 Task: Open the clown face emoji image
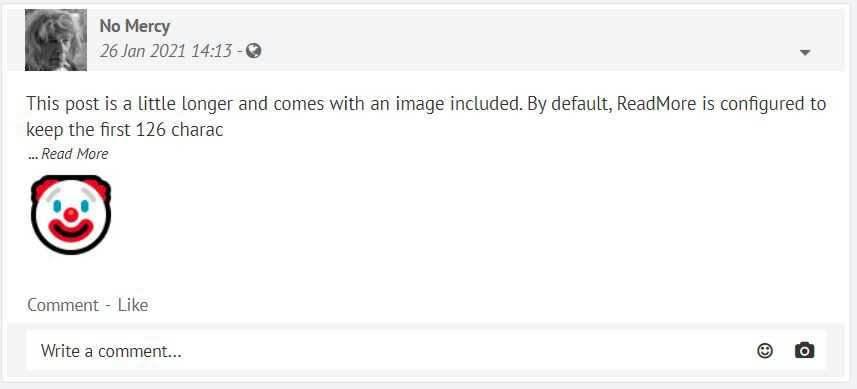point(71,215)
